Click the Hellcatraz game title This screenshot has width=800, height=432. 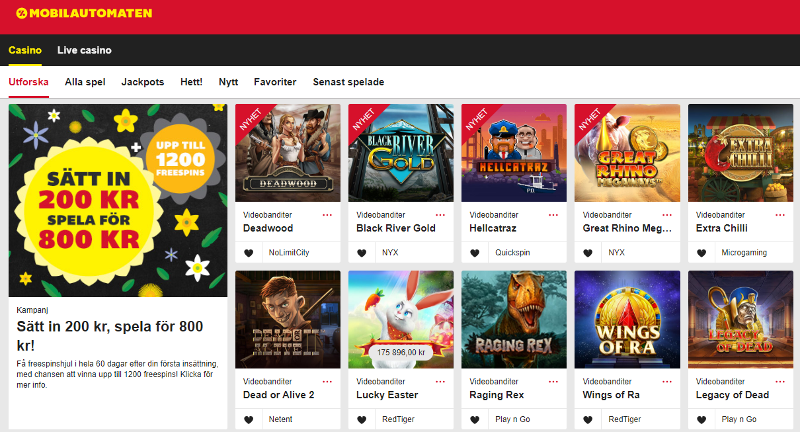pos(493,228)
